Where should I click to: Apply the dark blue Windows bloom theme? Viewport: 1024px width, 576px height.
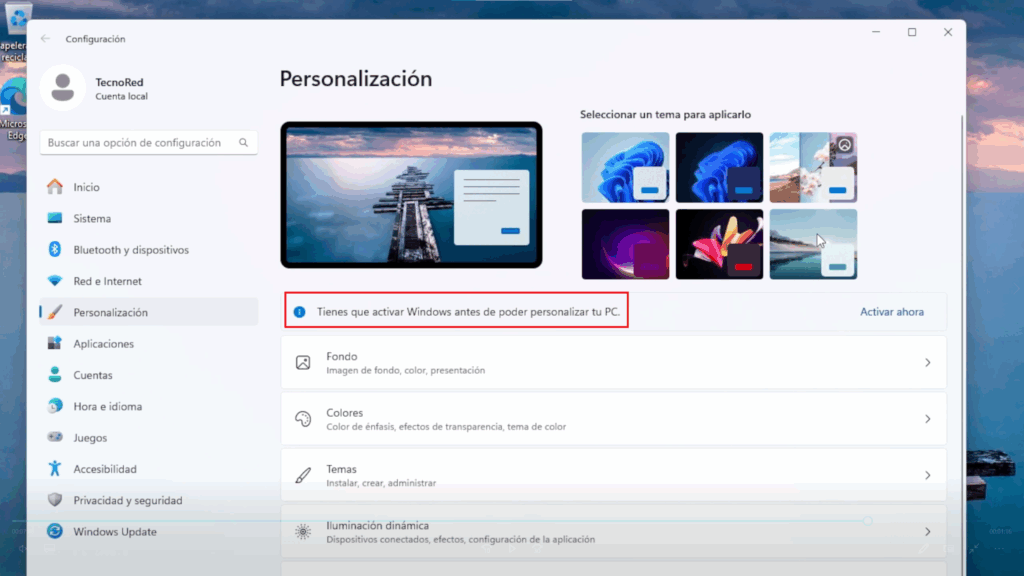(719, 167)
